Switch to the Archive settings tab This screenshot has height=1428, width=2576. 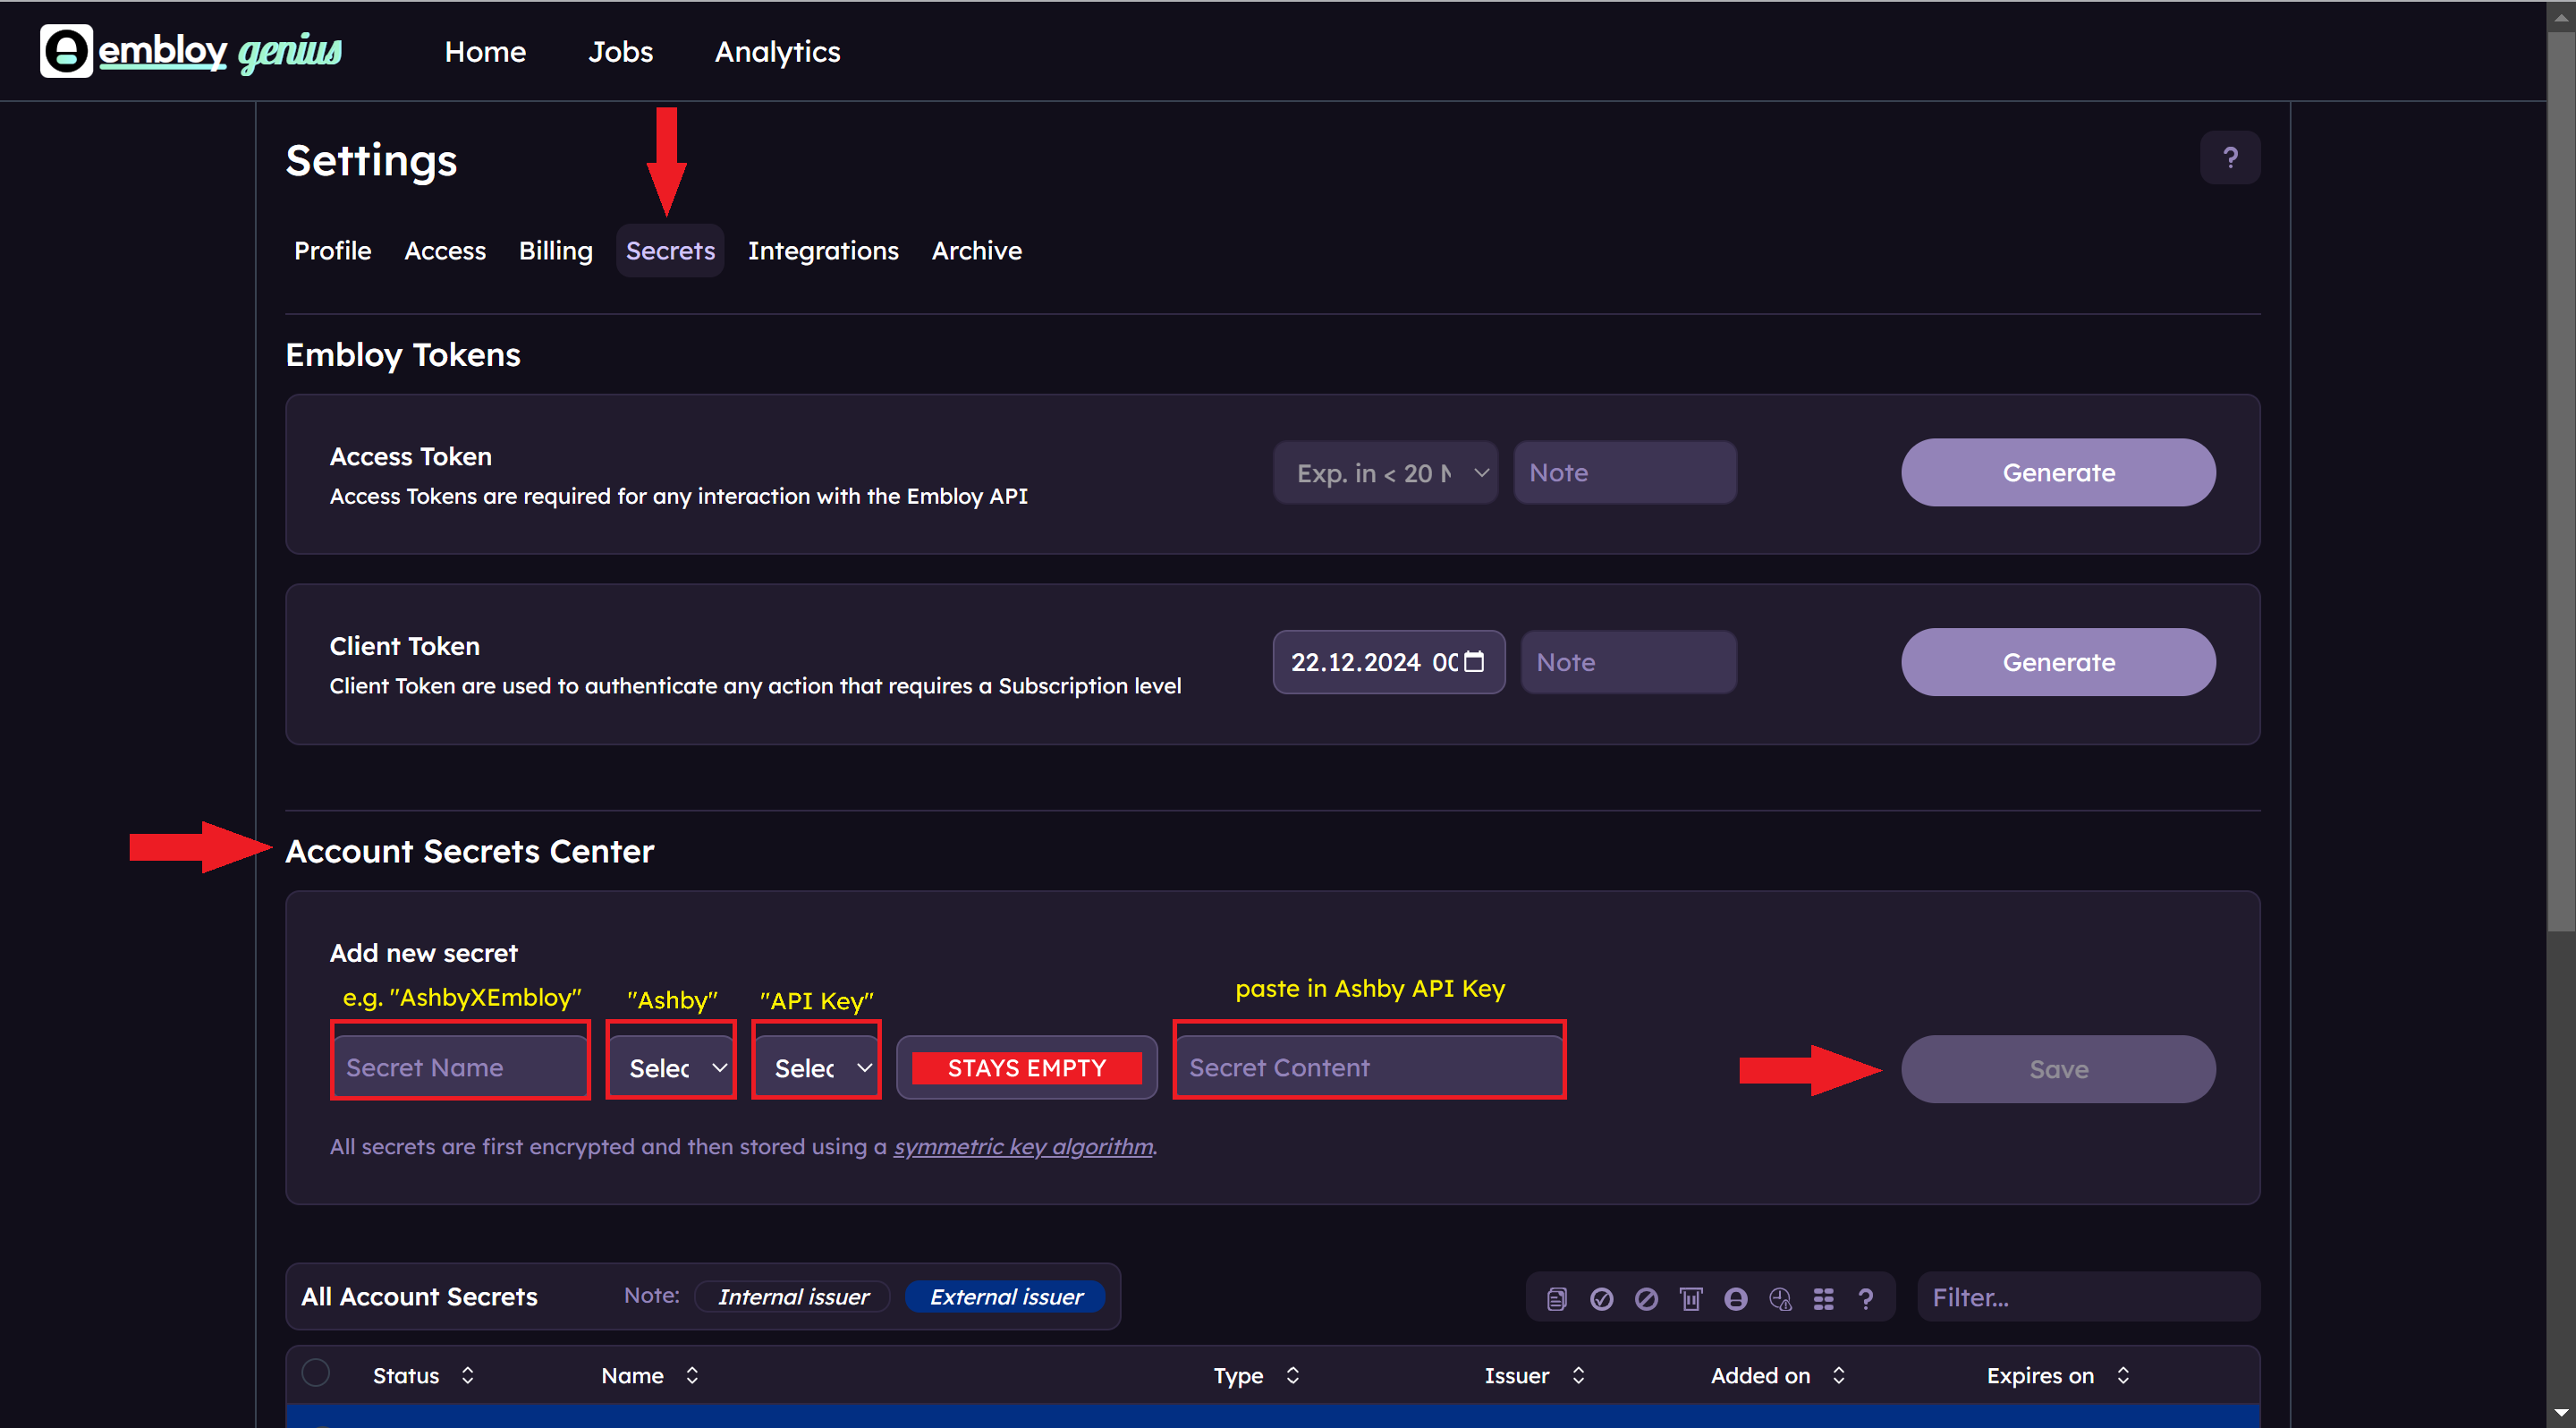tap(977, 250)
